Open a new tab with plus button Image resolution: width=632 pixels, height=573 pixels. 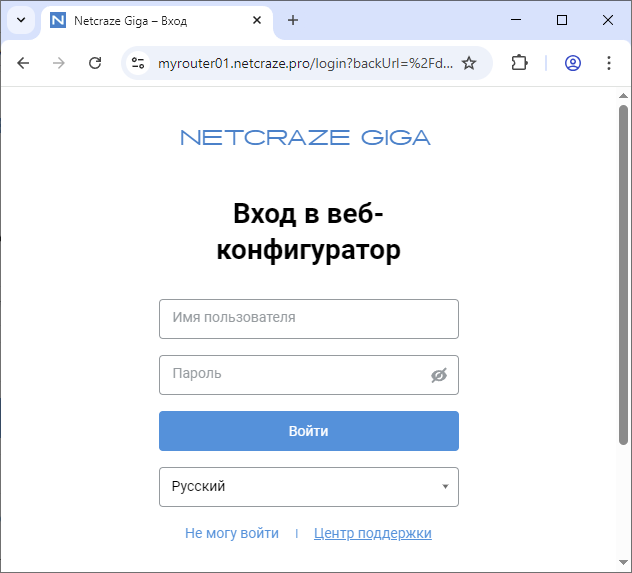pyautogui.click(x=293, y=20)
